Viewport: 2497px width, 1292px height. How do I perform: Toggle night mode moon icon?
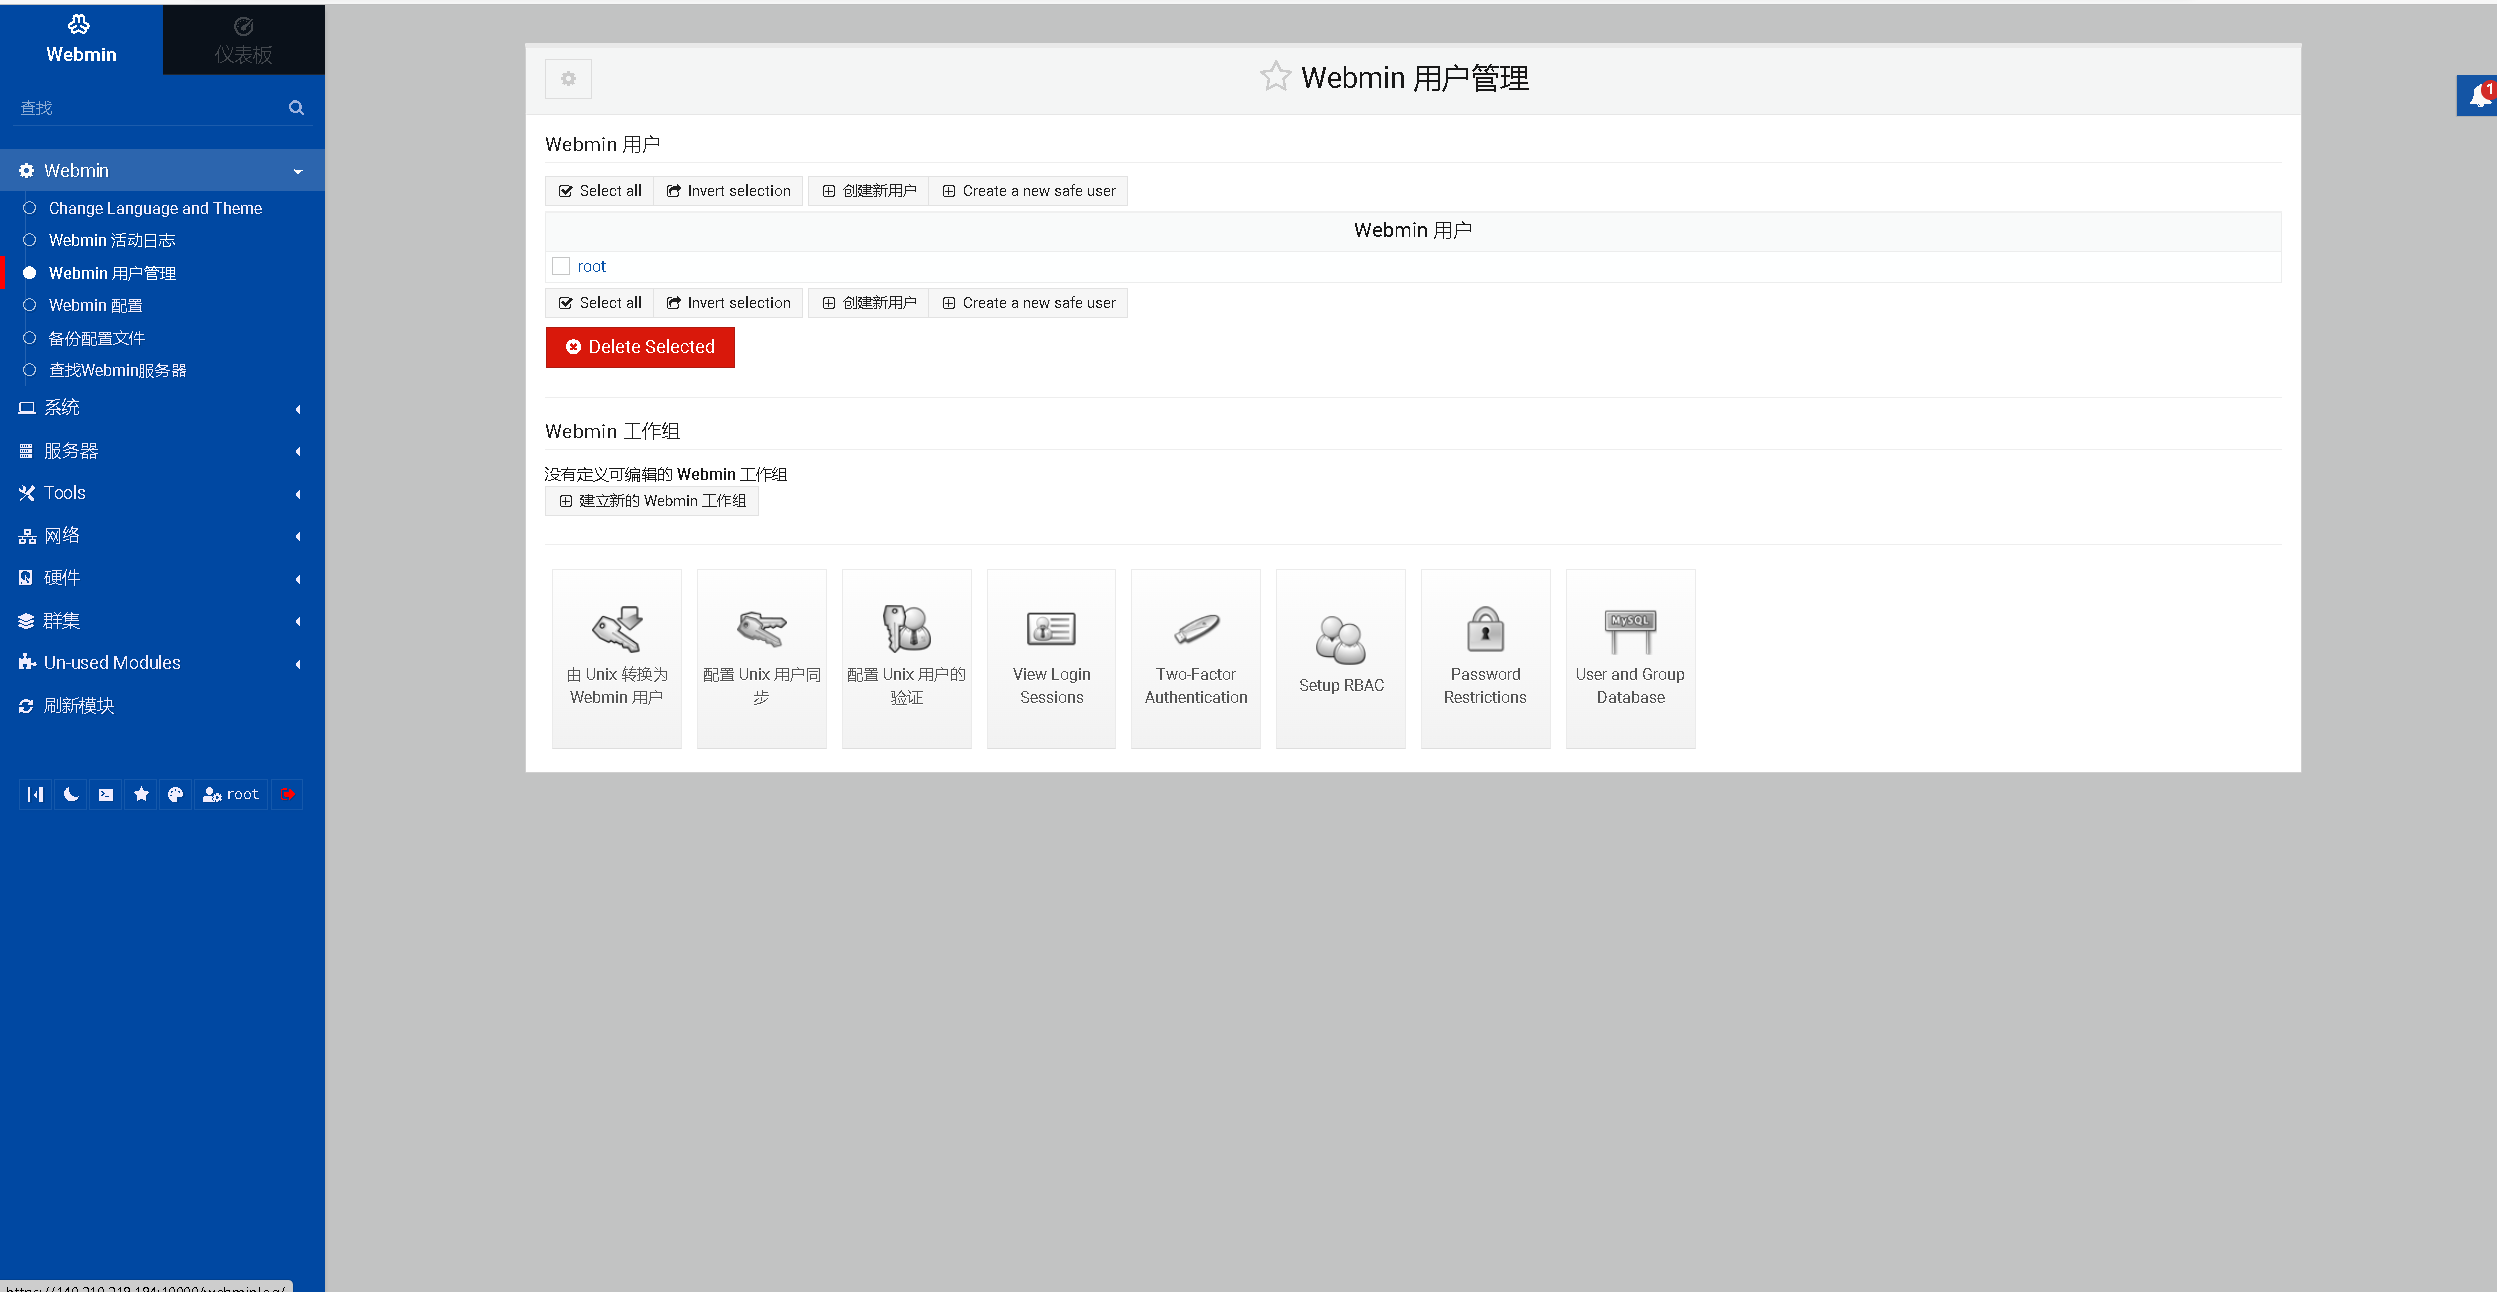click(71, 794)
